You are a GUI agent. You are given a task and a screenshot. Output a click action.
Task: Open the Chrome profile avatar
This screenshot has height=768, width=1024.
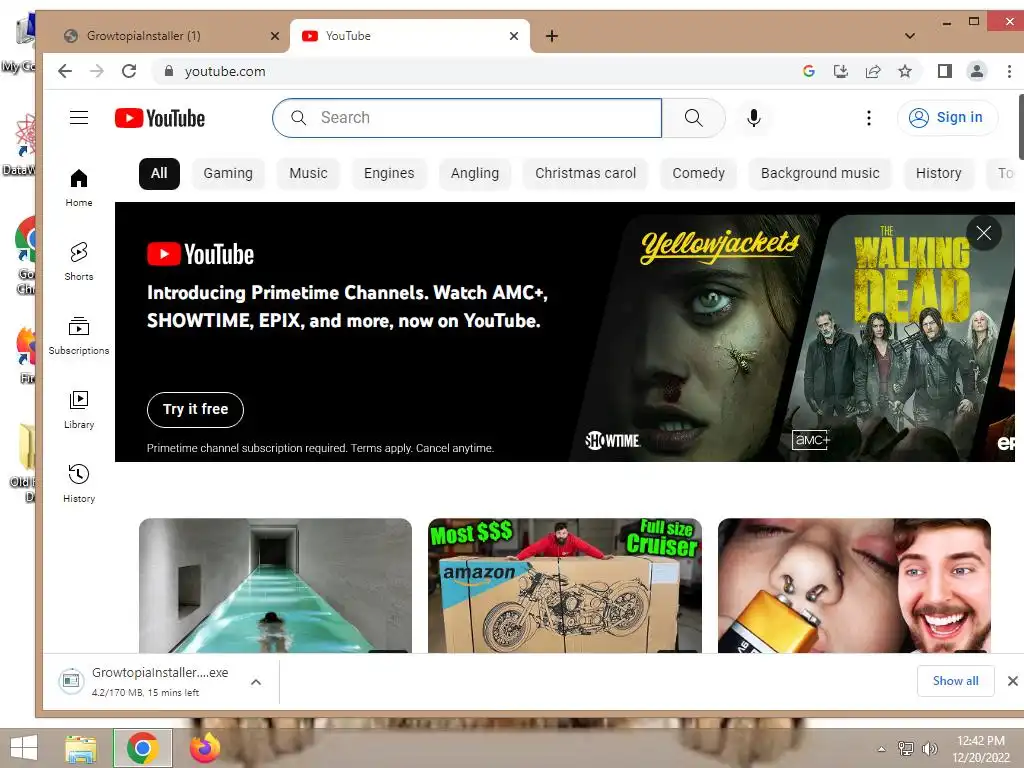click(976, 71)
